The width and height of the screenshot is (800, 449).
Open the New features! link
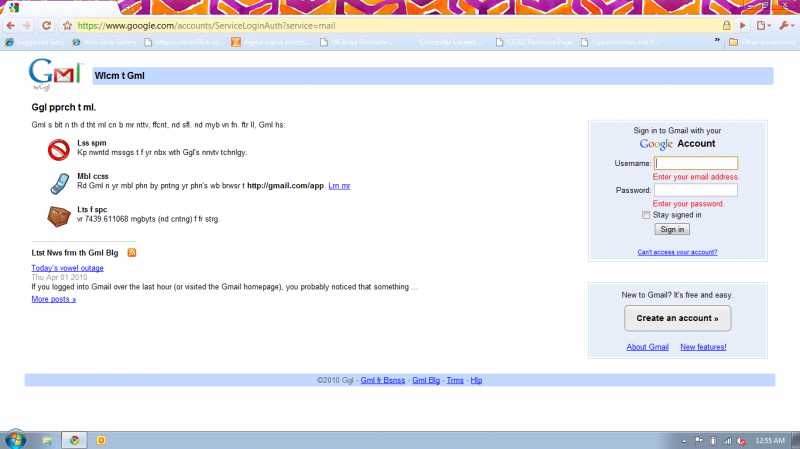pyautogui.click(x=703, y=347)
